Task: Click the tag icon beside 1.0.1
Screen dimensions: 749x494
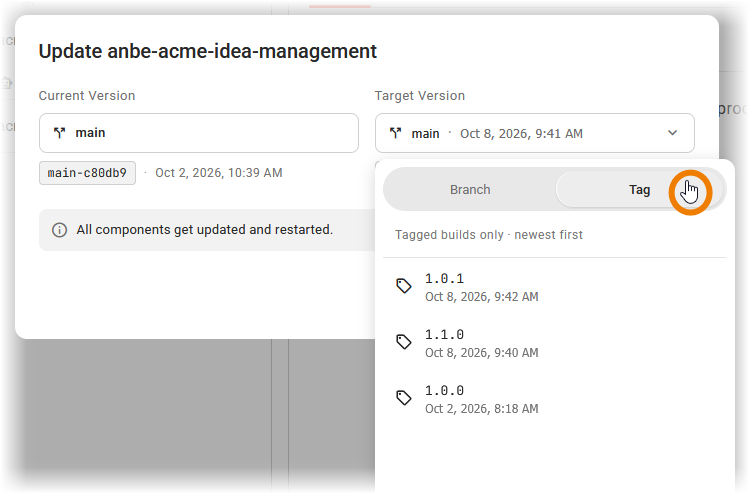Action: pos(404,286)
